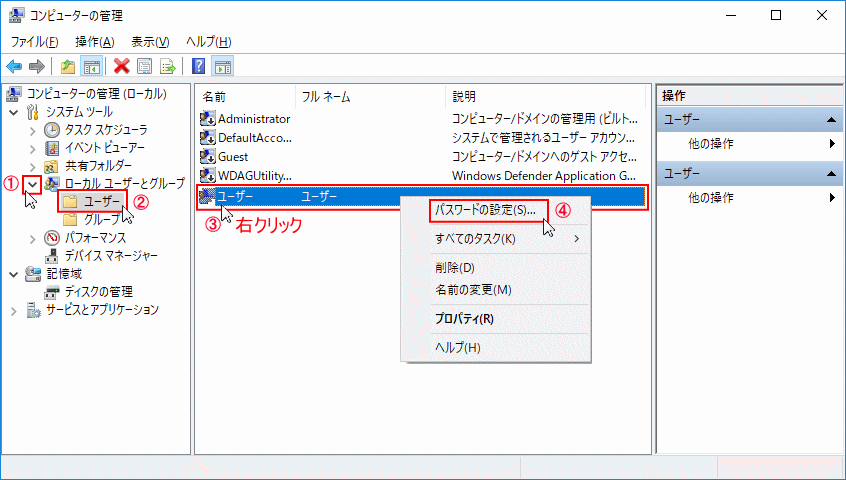The image size is (846, 480).
Task: Expand the イベント ビューアー node
Action: 33,148
